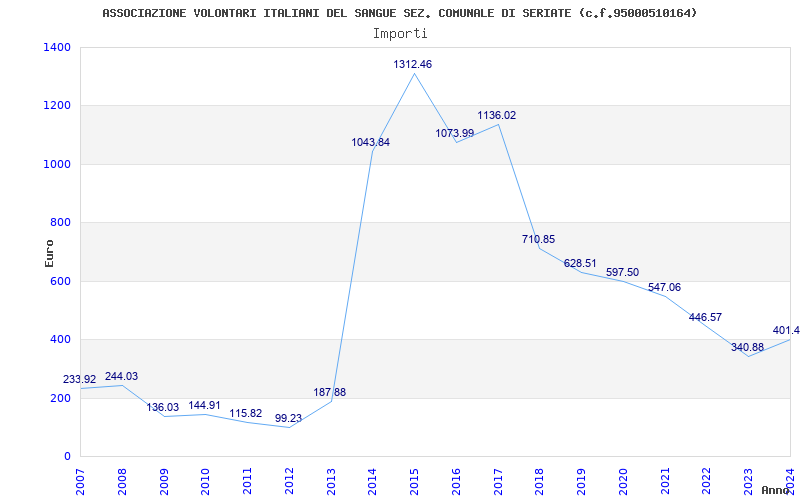The height and width of the screenshot is (500, 800).
Task: Click the 2013 x-axis year label
Action: tap(330, 481)
